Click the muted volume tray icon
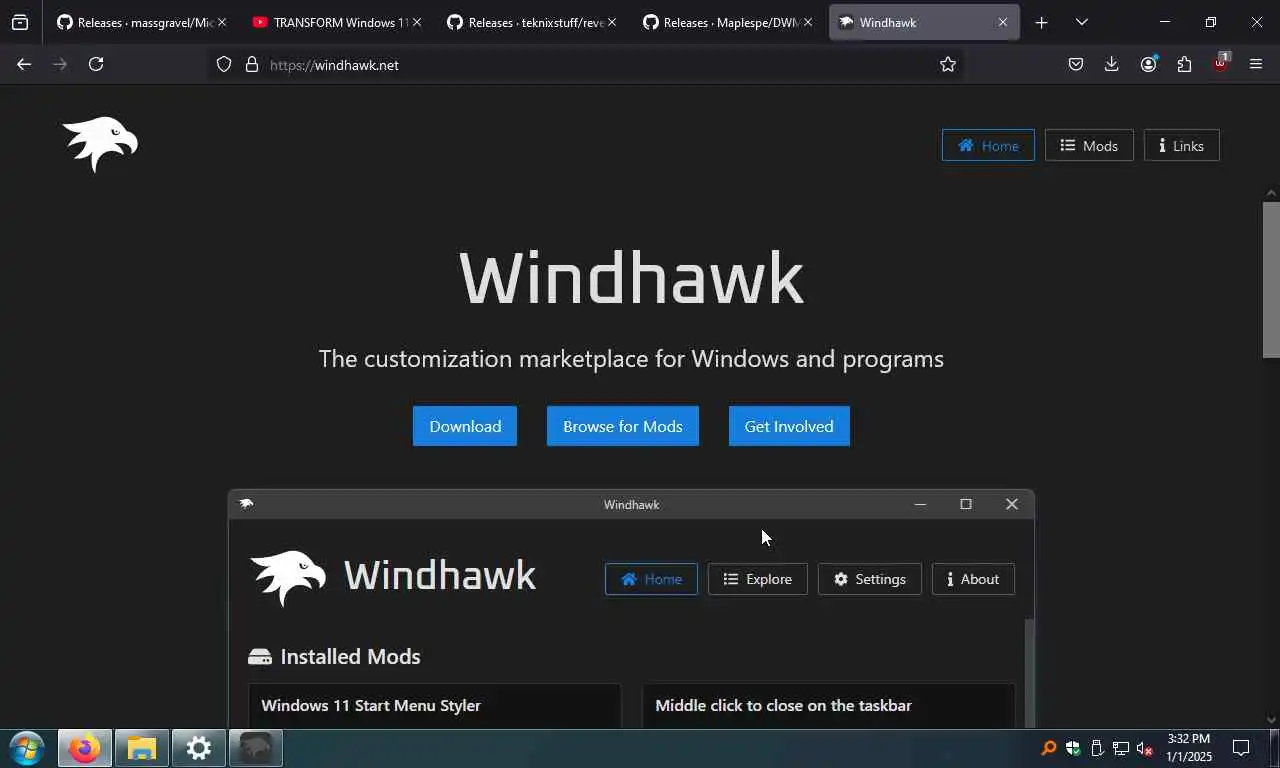 (x=1145, y=748)
